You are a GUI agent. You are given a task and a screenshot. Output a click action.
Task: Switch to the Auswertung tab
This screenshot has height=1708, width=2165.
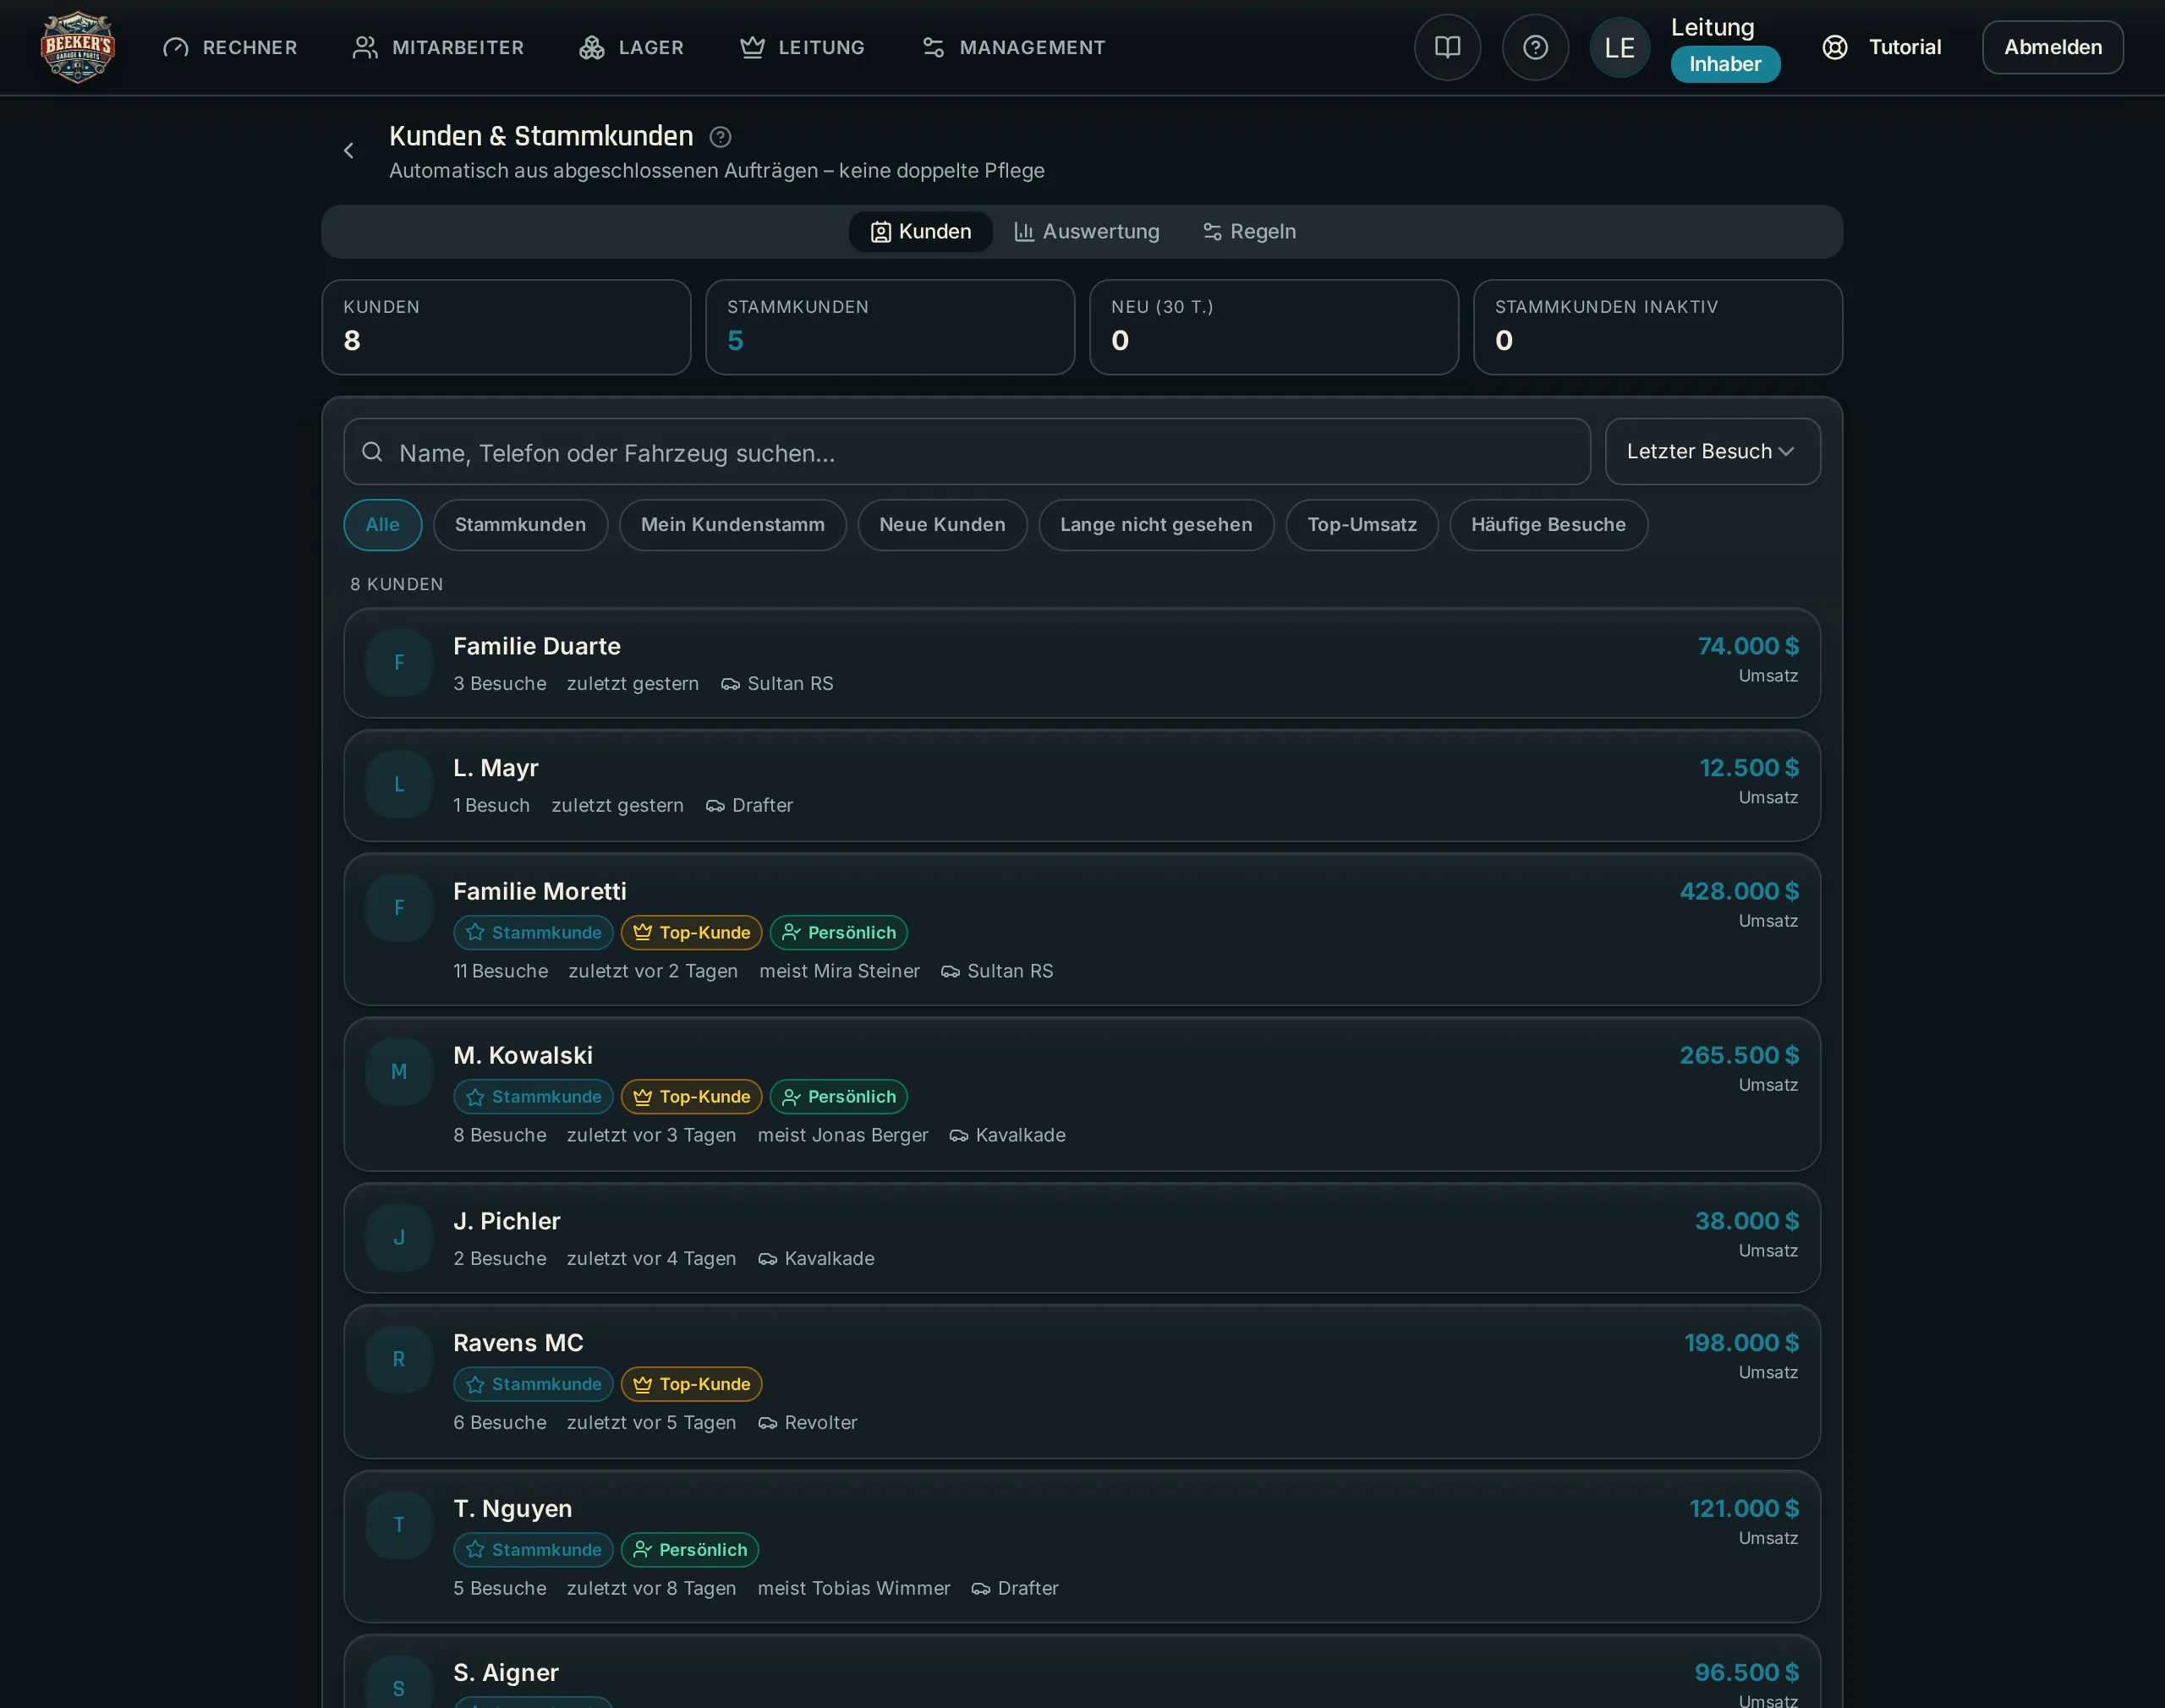tap(1086, 232)
